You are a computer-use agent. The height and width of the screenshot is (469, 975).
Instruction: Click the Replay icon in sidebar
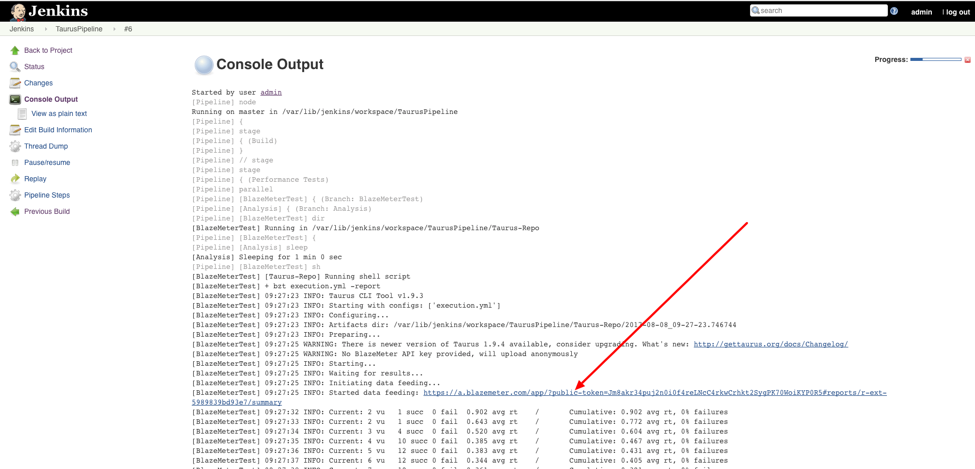[15, 179]
